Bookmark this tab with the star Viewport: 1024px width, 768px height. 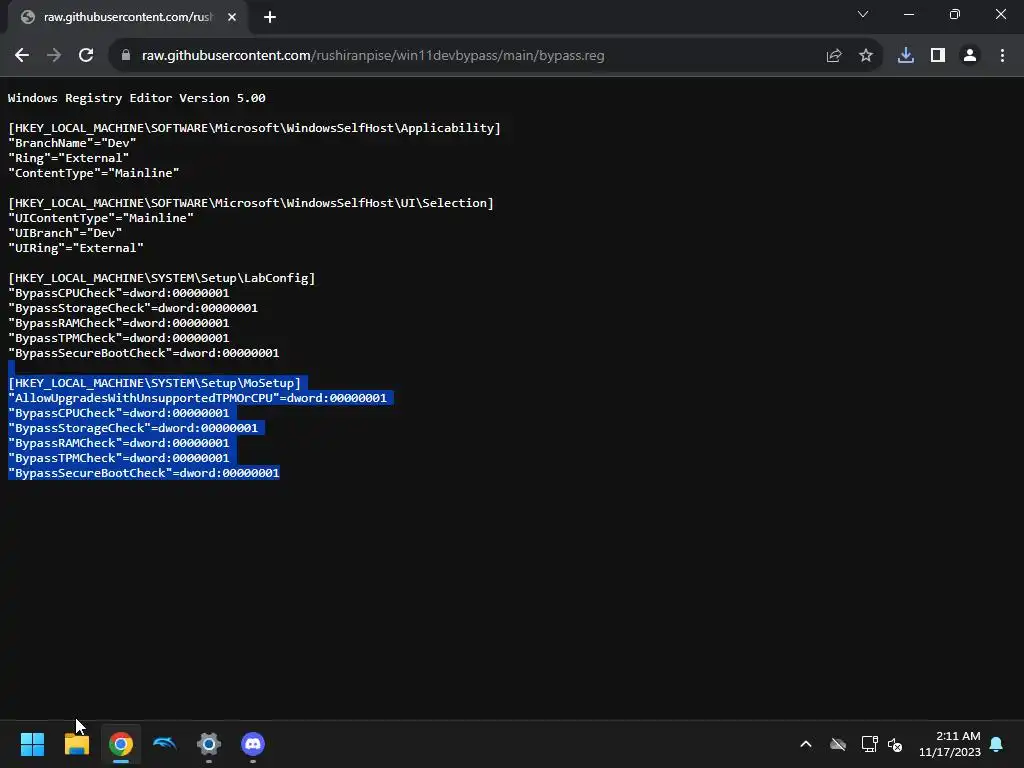click(865, 56)
